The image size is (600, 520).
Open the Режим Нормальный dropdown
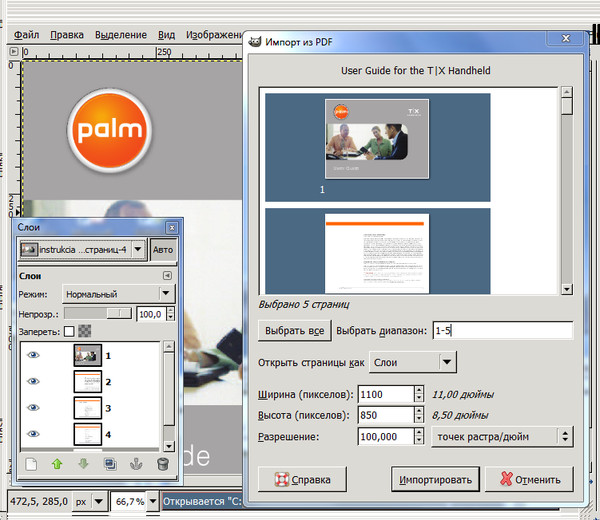119,294
